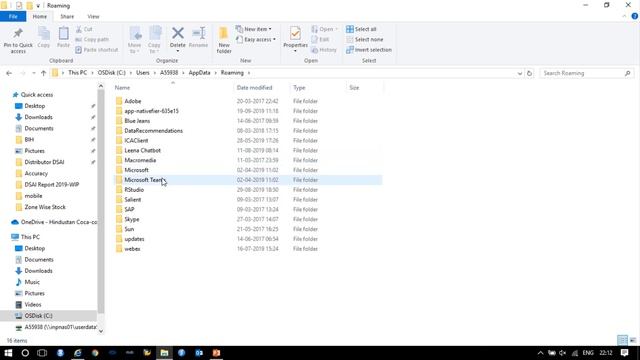
Task: Click Select none in ribbon
Action: click(364, 40)
